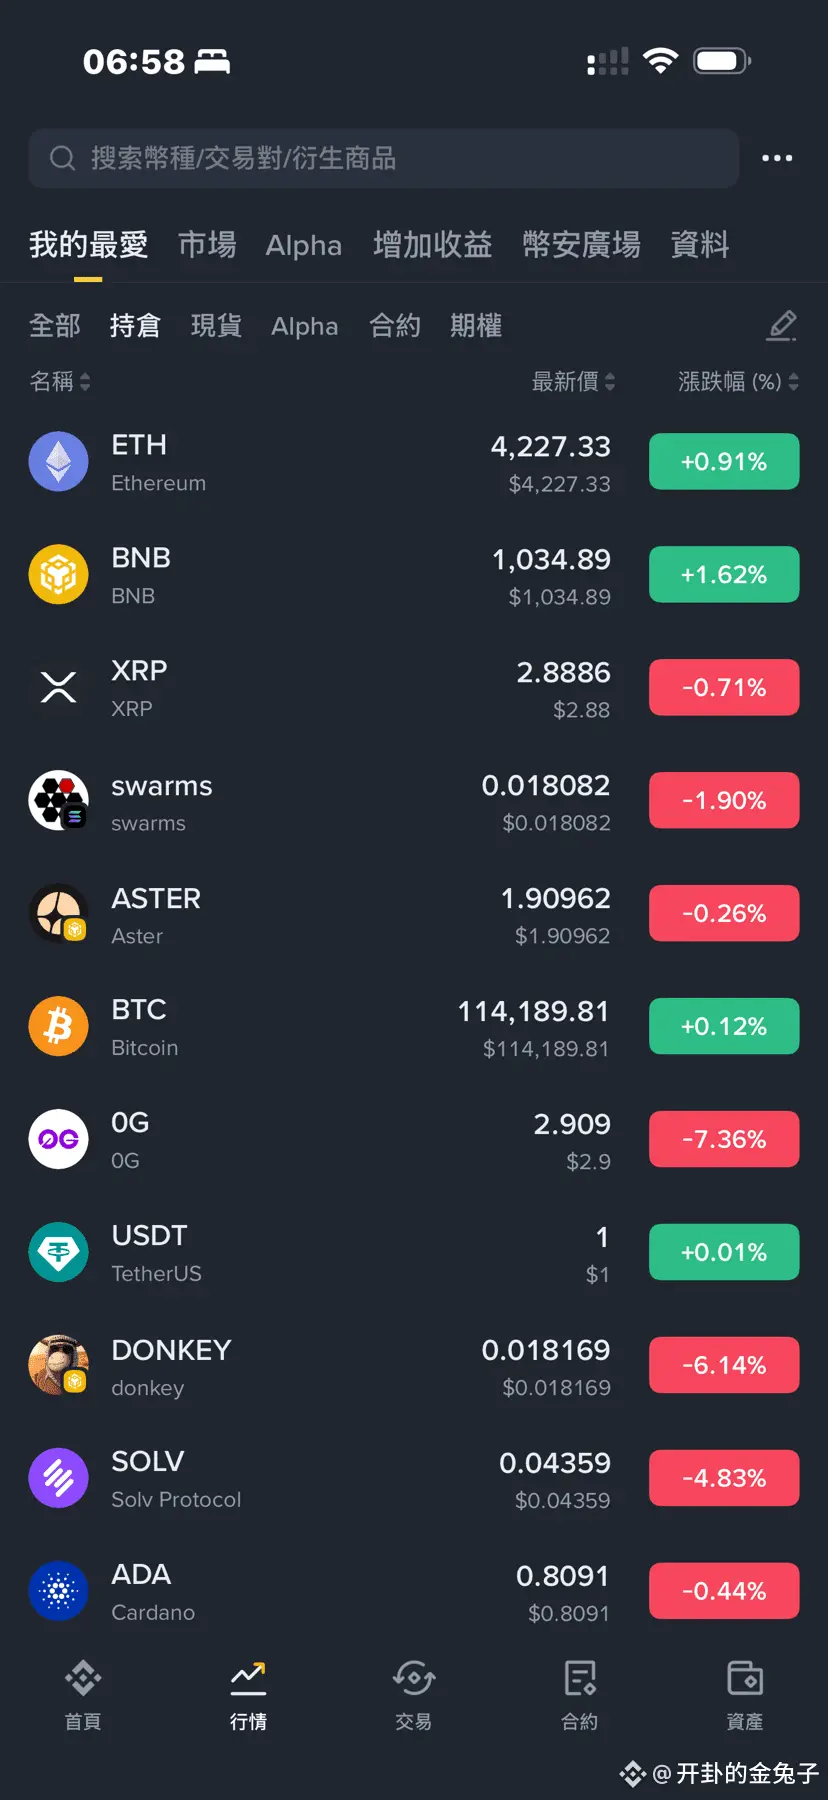Sort list by 最新價 latest price

pos(574,381)
